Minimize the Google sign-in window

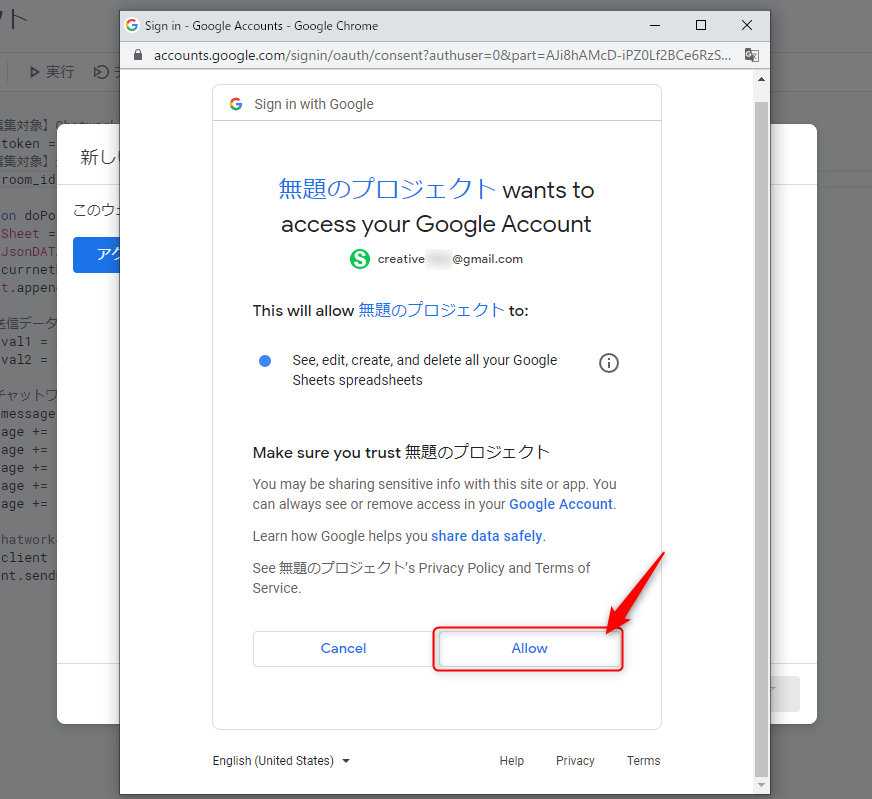pyautogui.click(x=655, y=26)
